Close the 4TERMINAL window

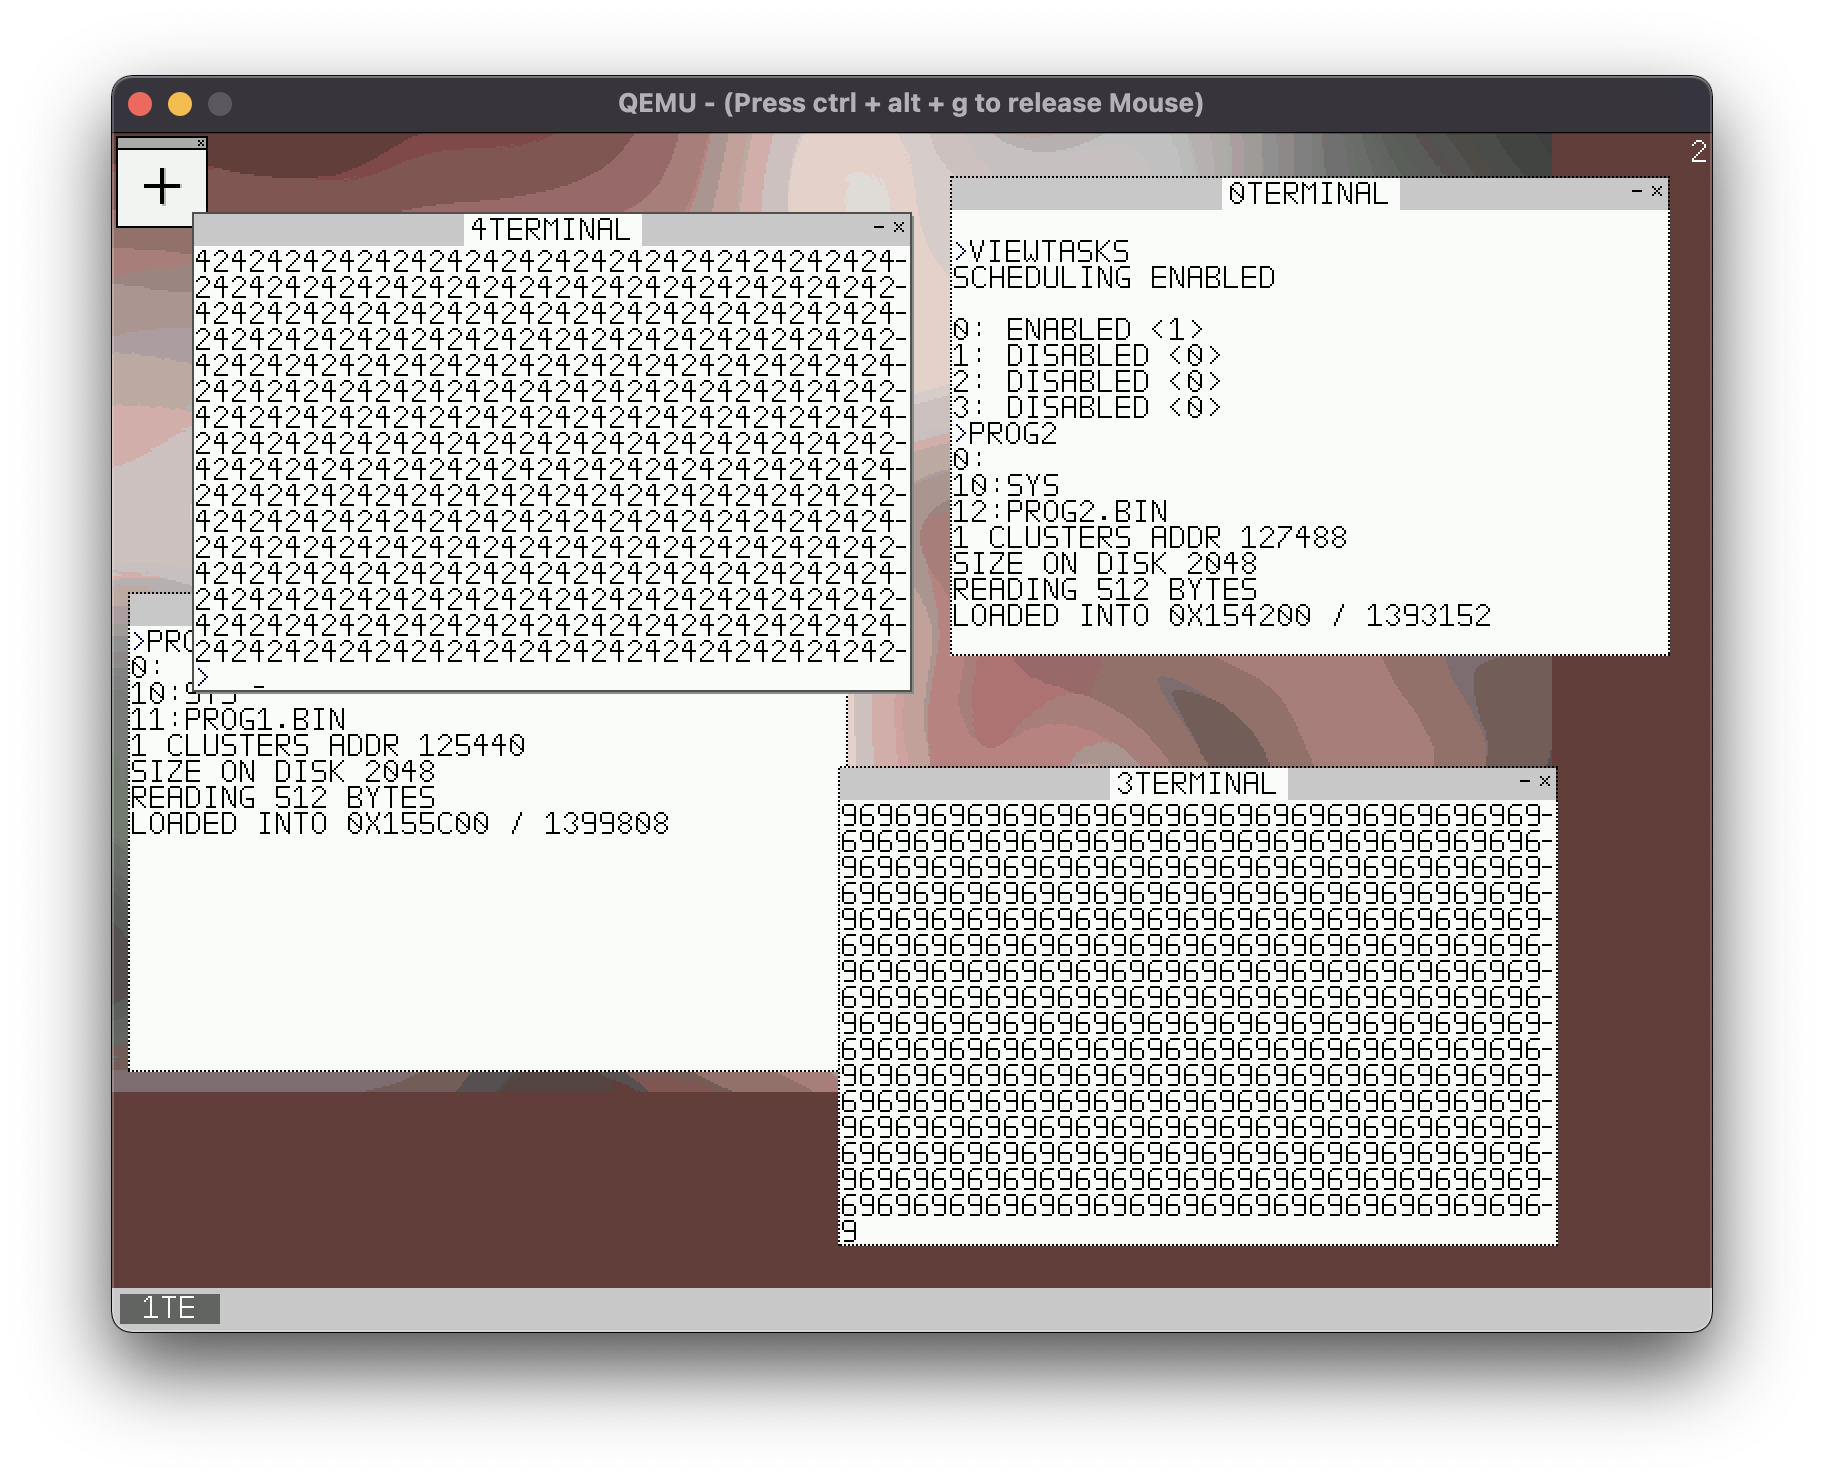[x=899, y=228]
